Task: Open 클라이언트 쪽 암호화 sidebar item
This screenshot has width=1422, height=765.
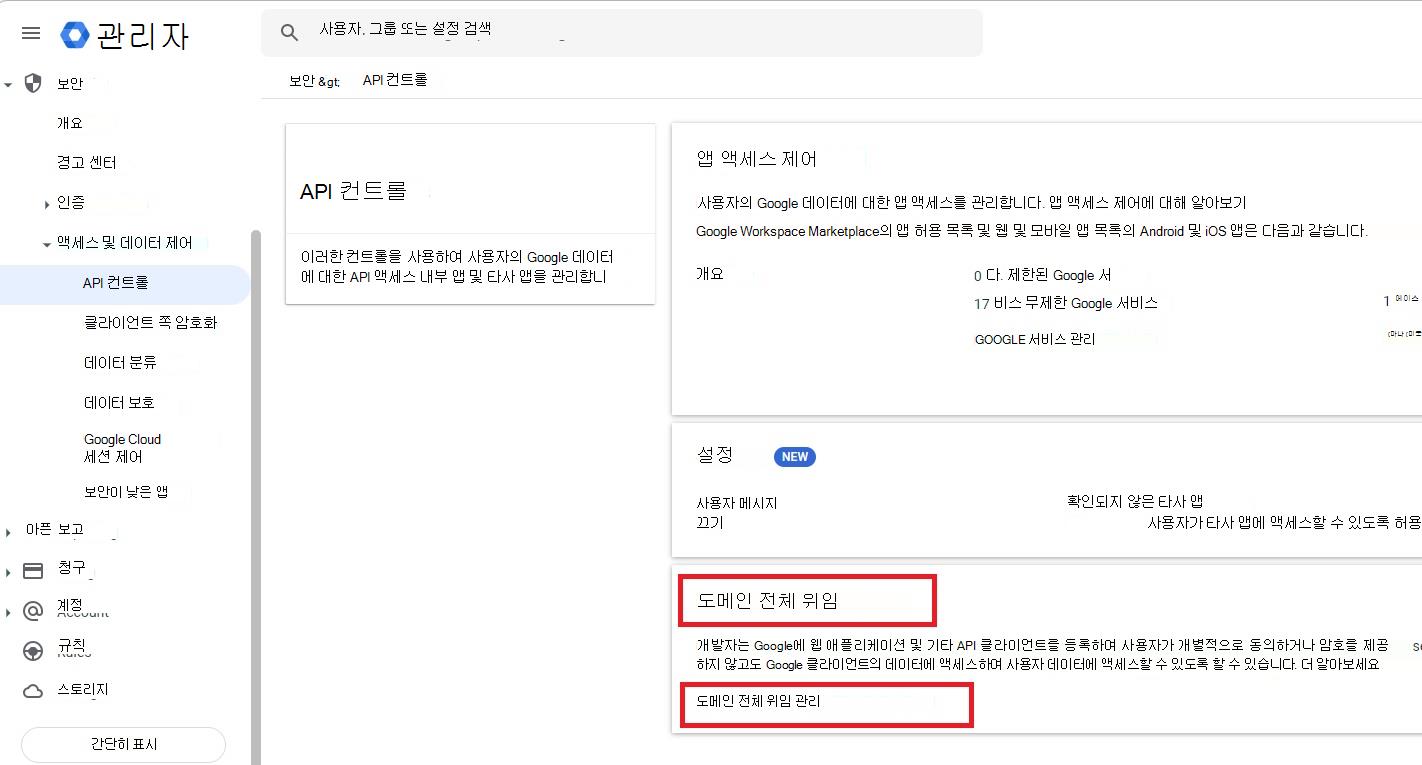Action: [150, 322]
